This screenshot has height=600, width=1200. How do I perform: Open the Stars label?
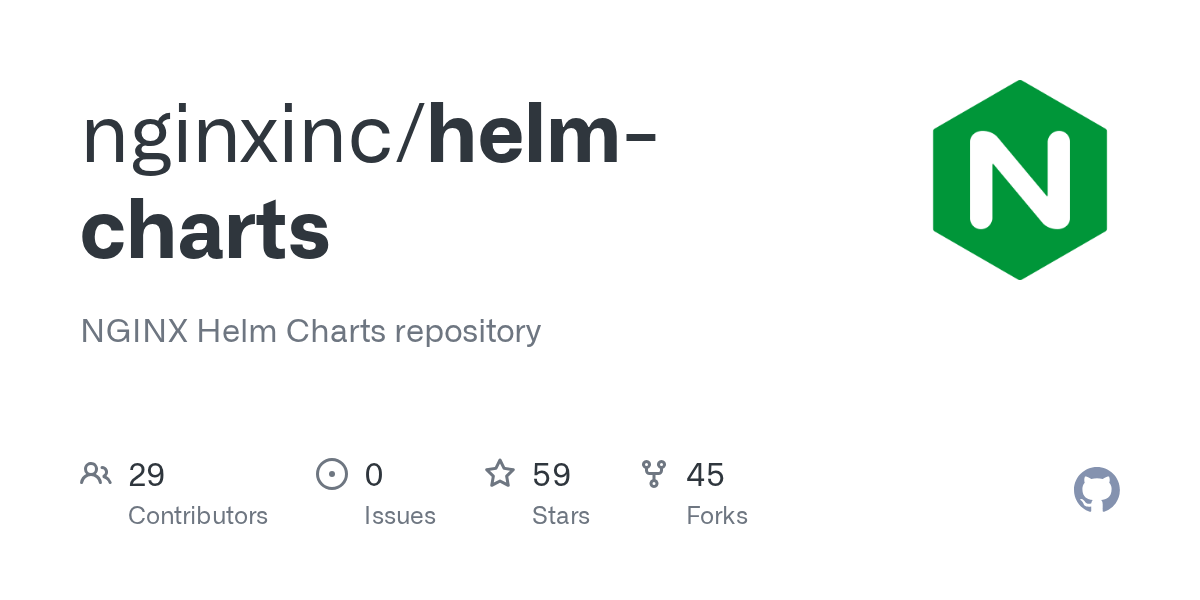561,516
